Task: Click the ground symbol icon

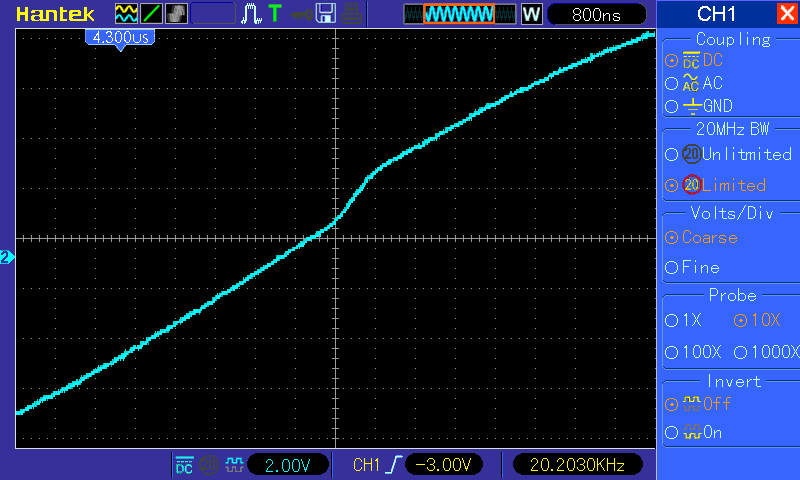Action: click(692, 106)
